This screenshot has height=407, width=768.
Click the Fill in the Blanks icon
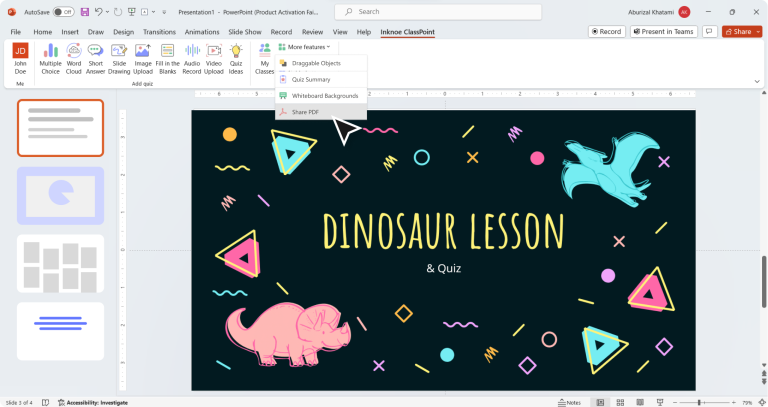pyautogui.click(x=167, y=59)
